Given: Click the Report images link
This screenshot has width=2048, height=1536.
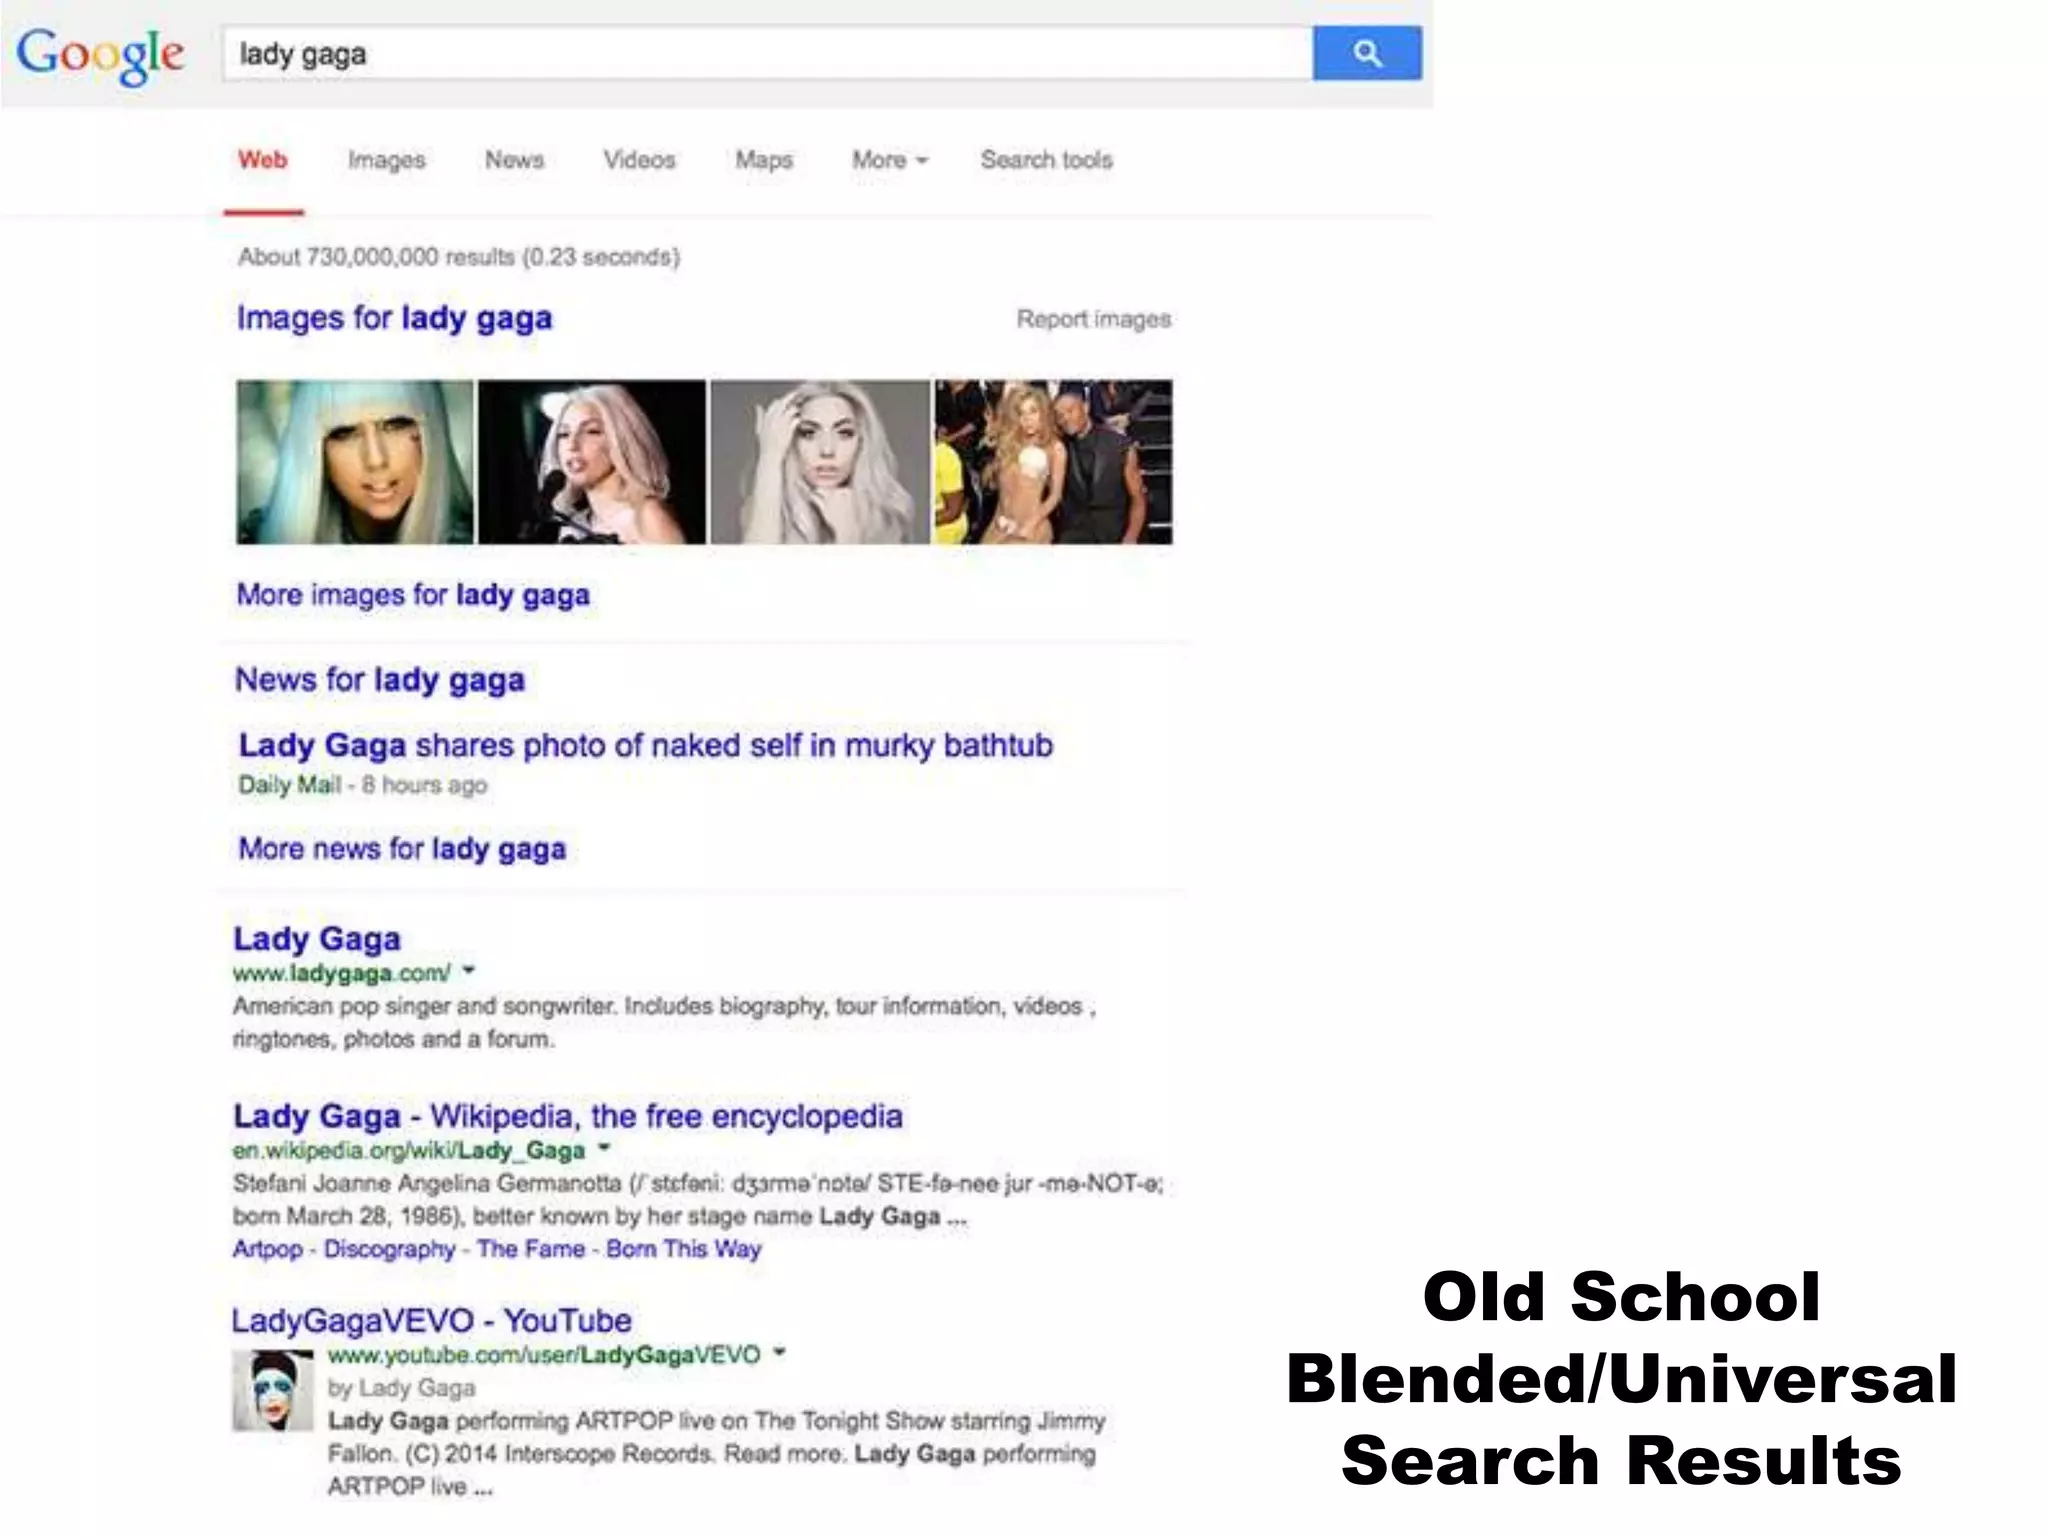Looking at the screenshot, I should pyautogui.click(x=1094, y=319).
